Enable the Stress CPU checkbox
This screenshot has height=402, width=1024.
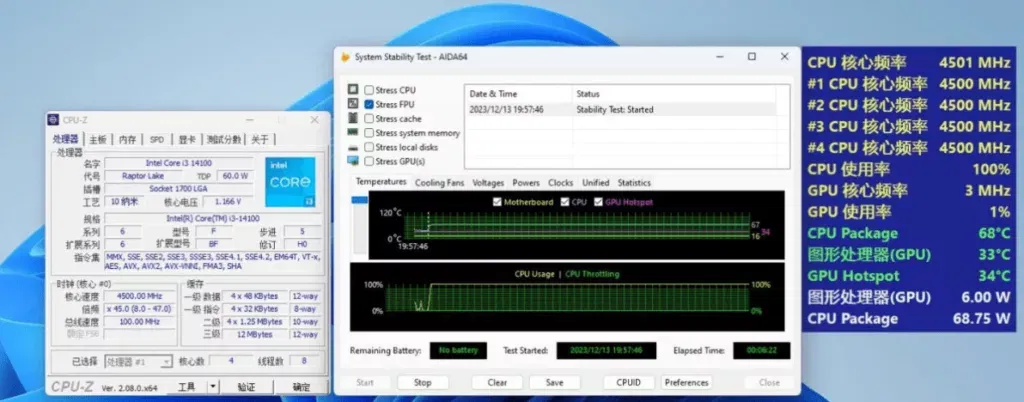pos(369,90)
